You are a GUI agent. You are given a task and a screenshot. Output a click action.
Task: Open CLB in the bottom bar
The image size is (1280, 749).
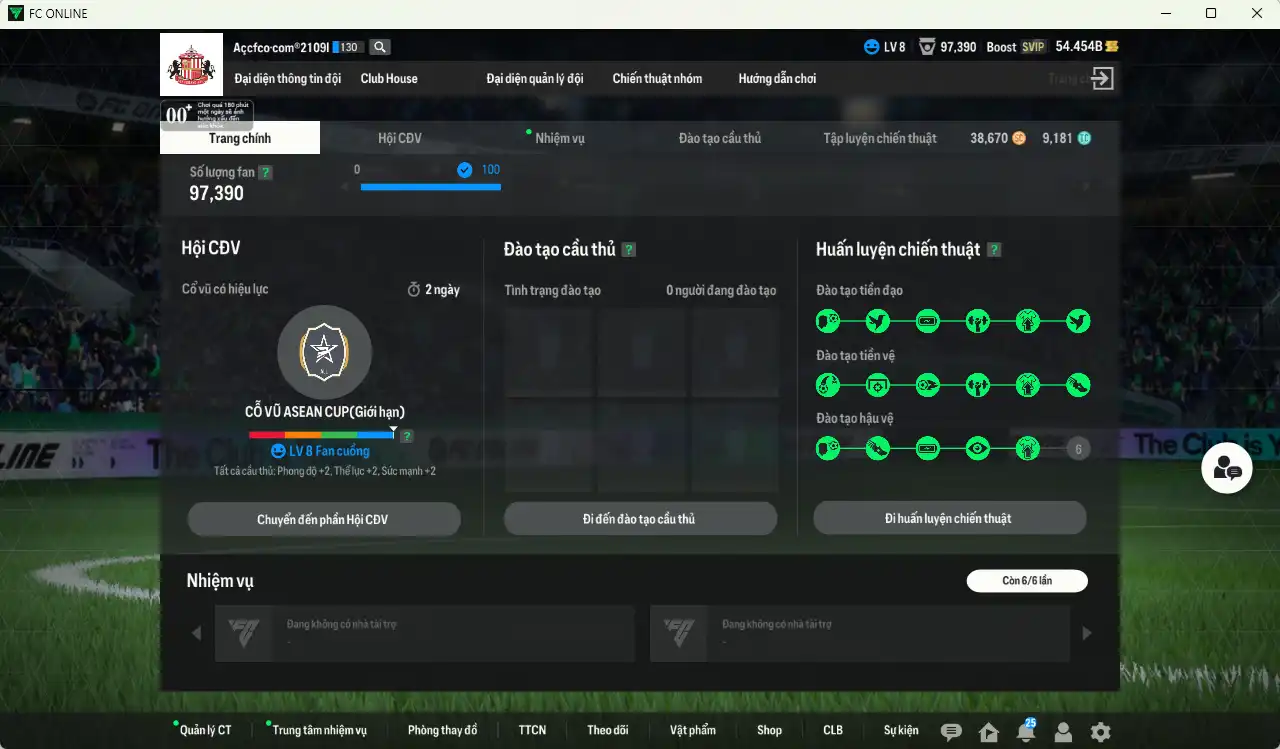(833, 730)
